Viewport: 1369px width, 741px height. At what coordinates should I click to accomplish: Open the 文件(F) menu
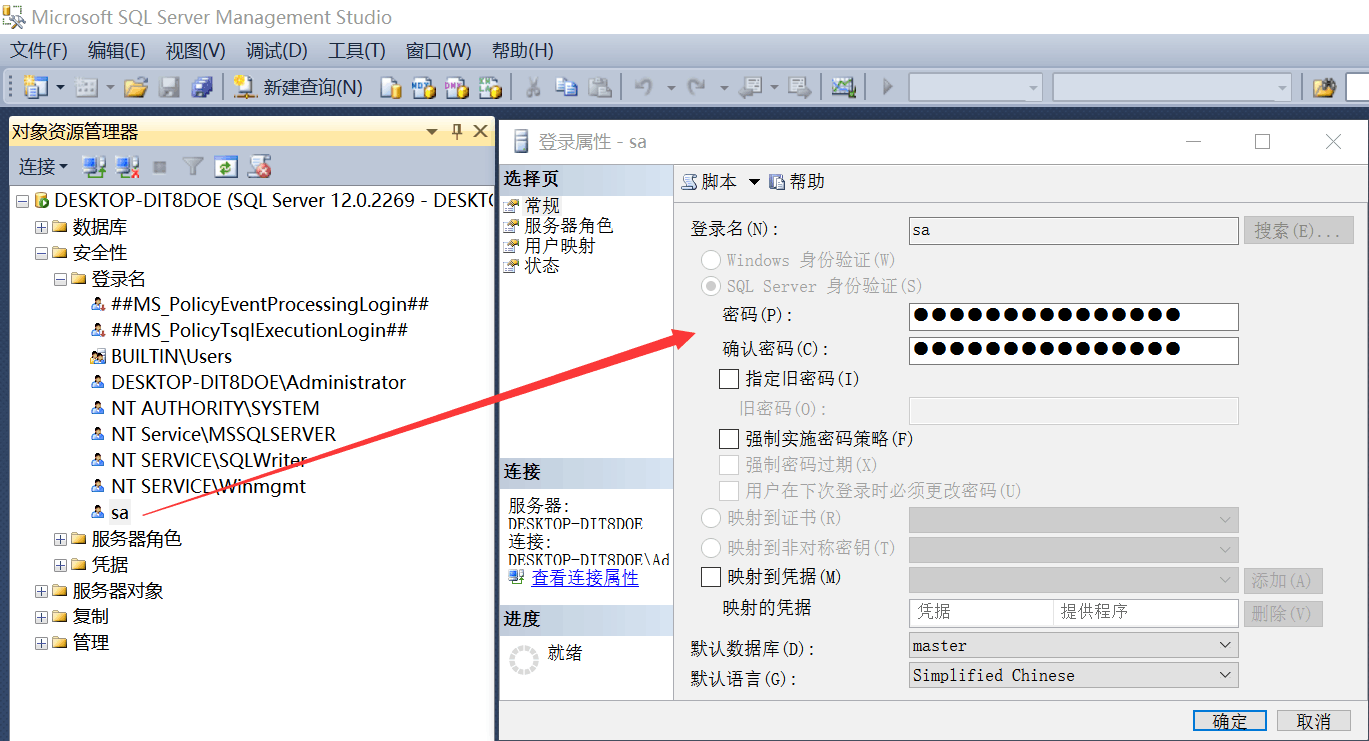click(x=39, y=50)
